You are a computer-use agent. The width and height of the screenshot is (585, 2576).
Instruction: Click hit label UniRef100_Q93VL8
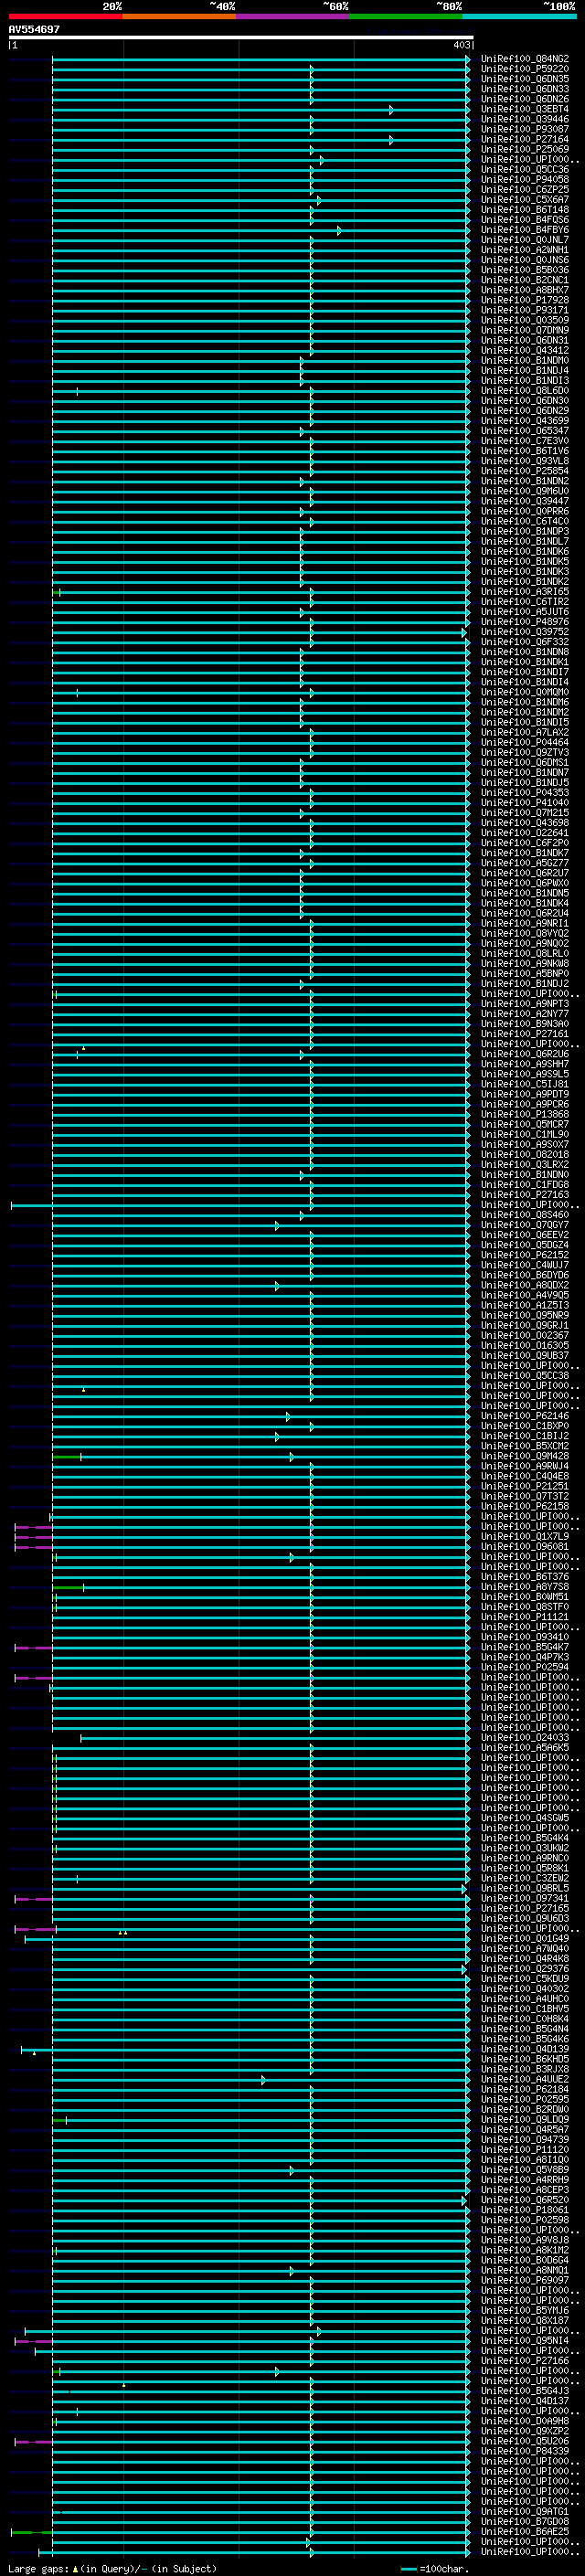tap(525, 461)
